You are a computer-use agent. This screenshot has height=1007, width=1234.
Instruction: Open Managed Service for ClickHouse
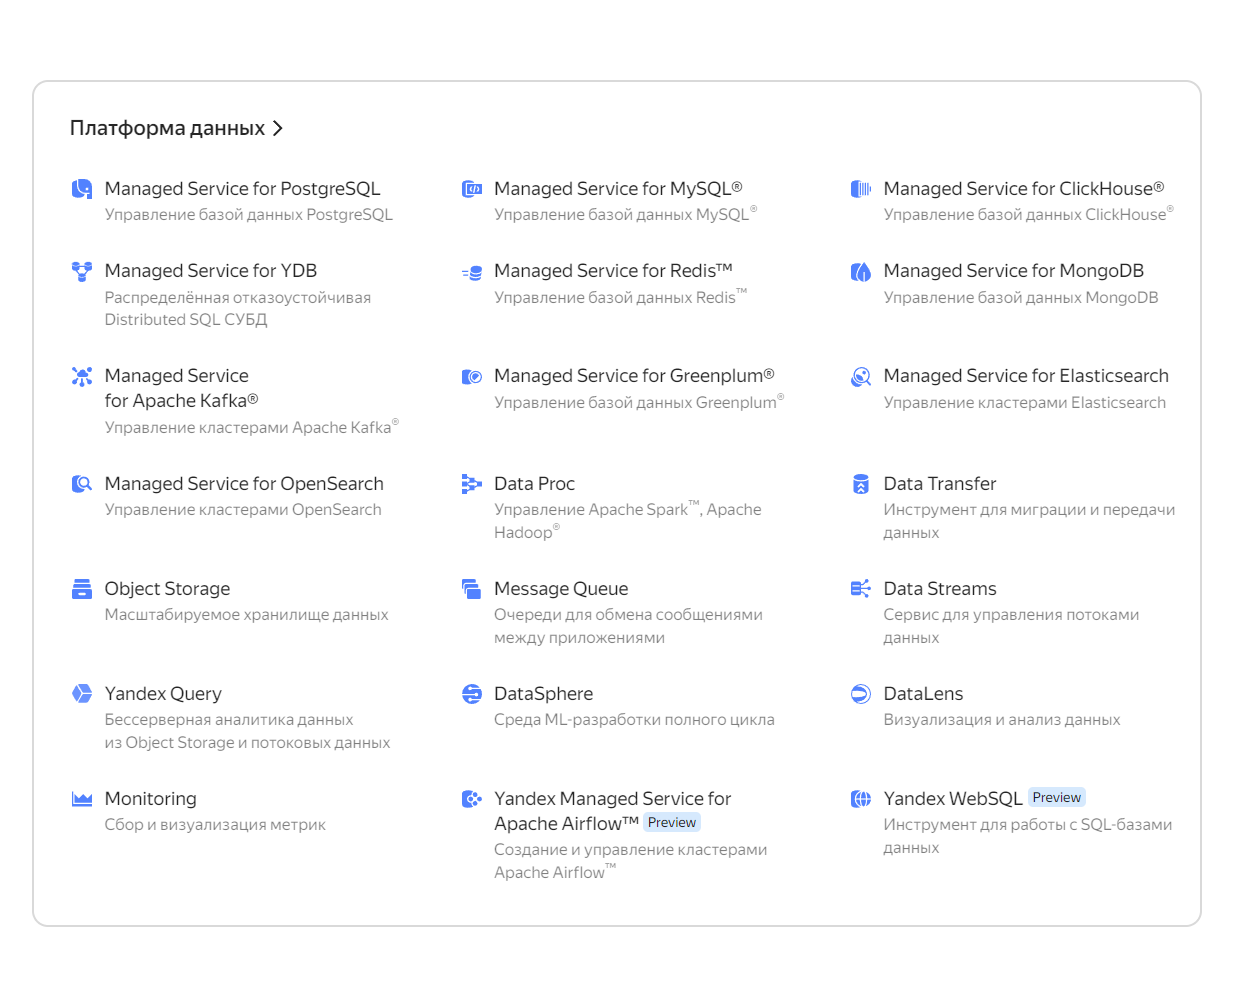click(1024, 188)
